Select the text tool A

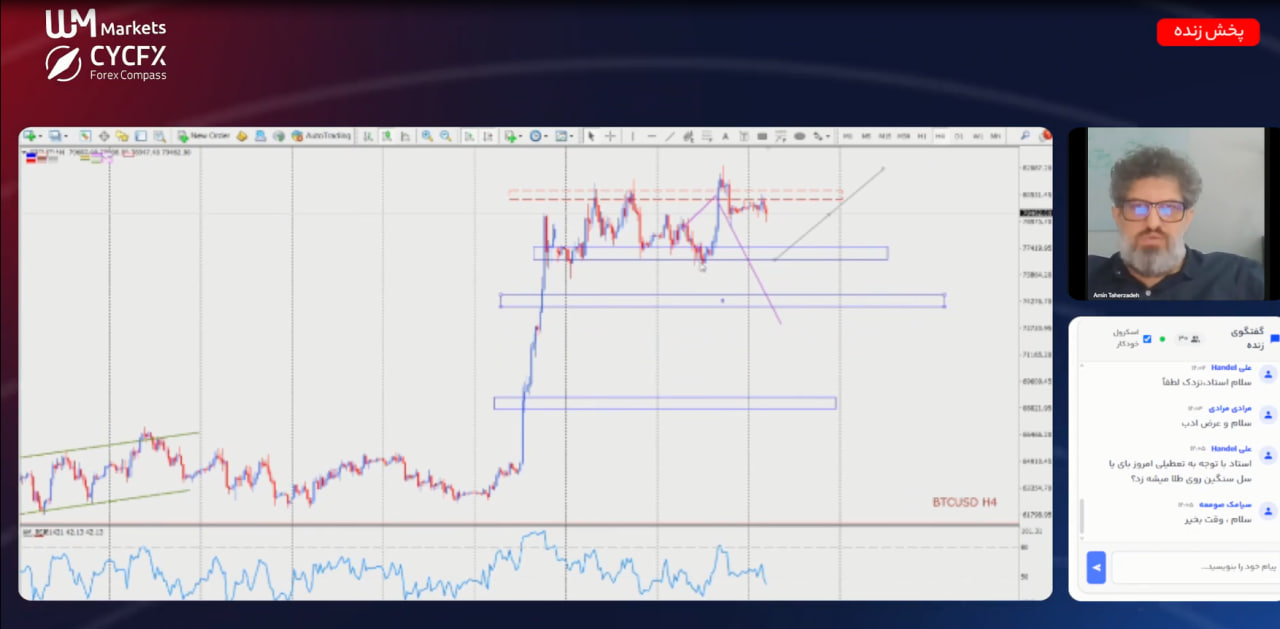click(x=725, y=136)
